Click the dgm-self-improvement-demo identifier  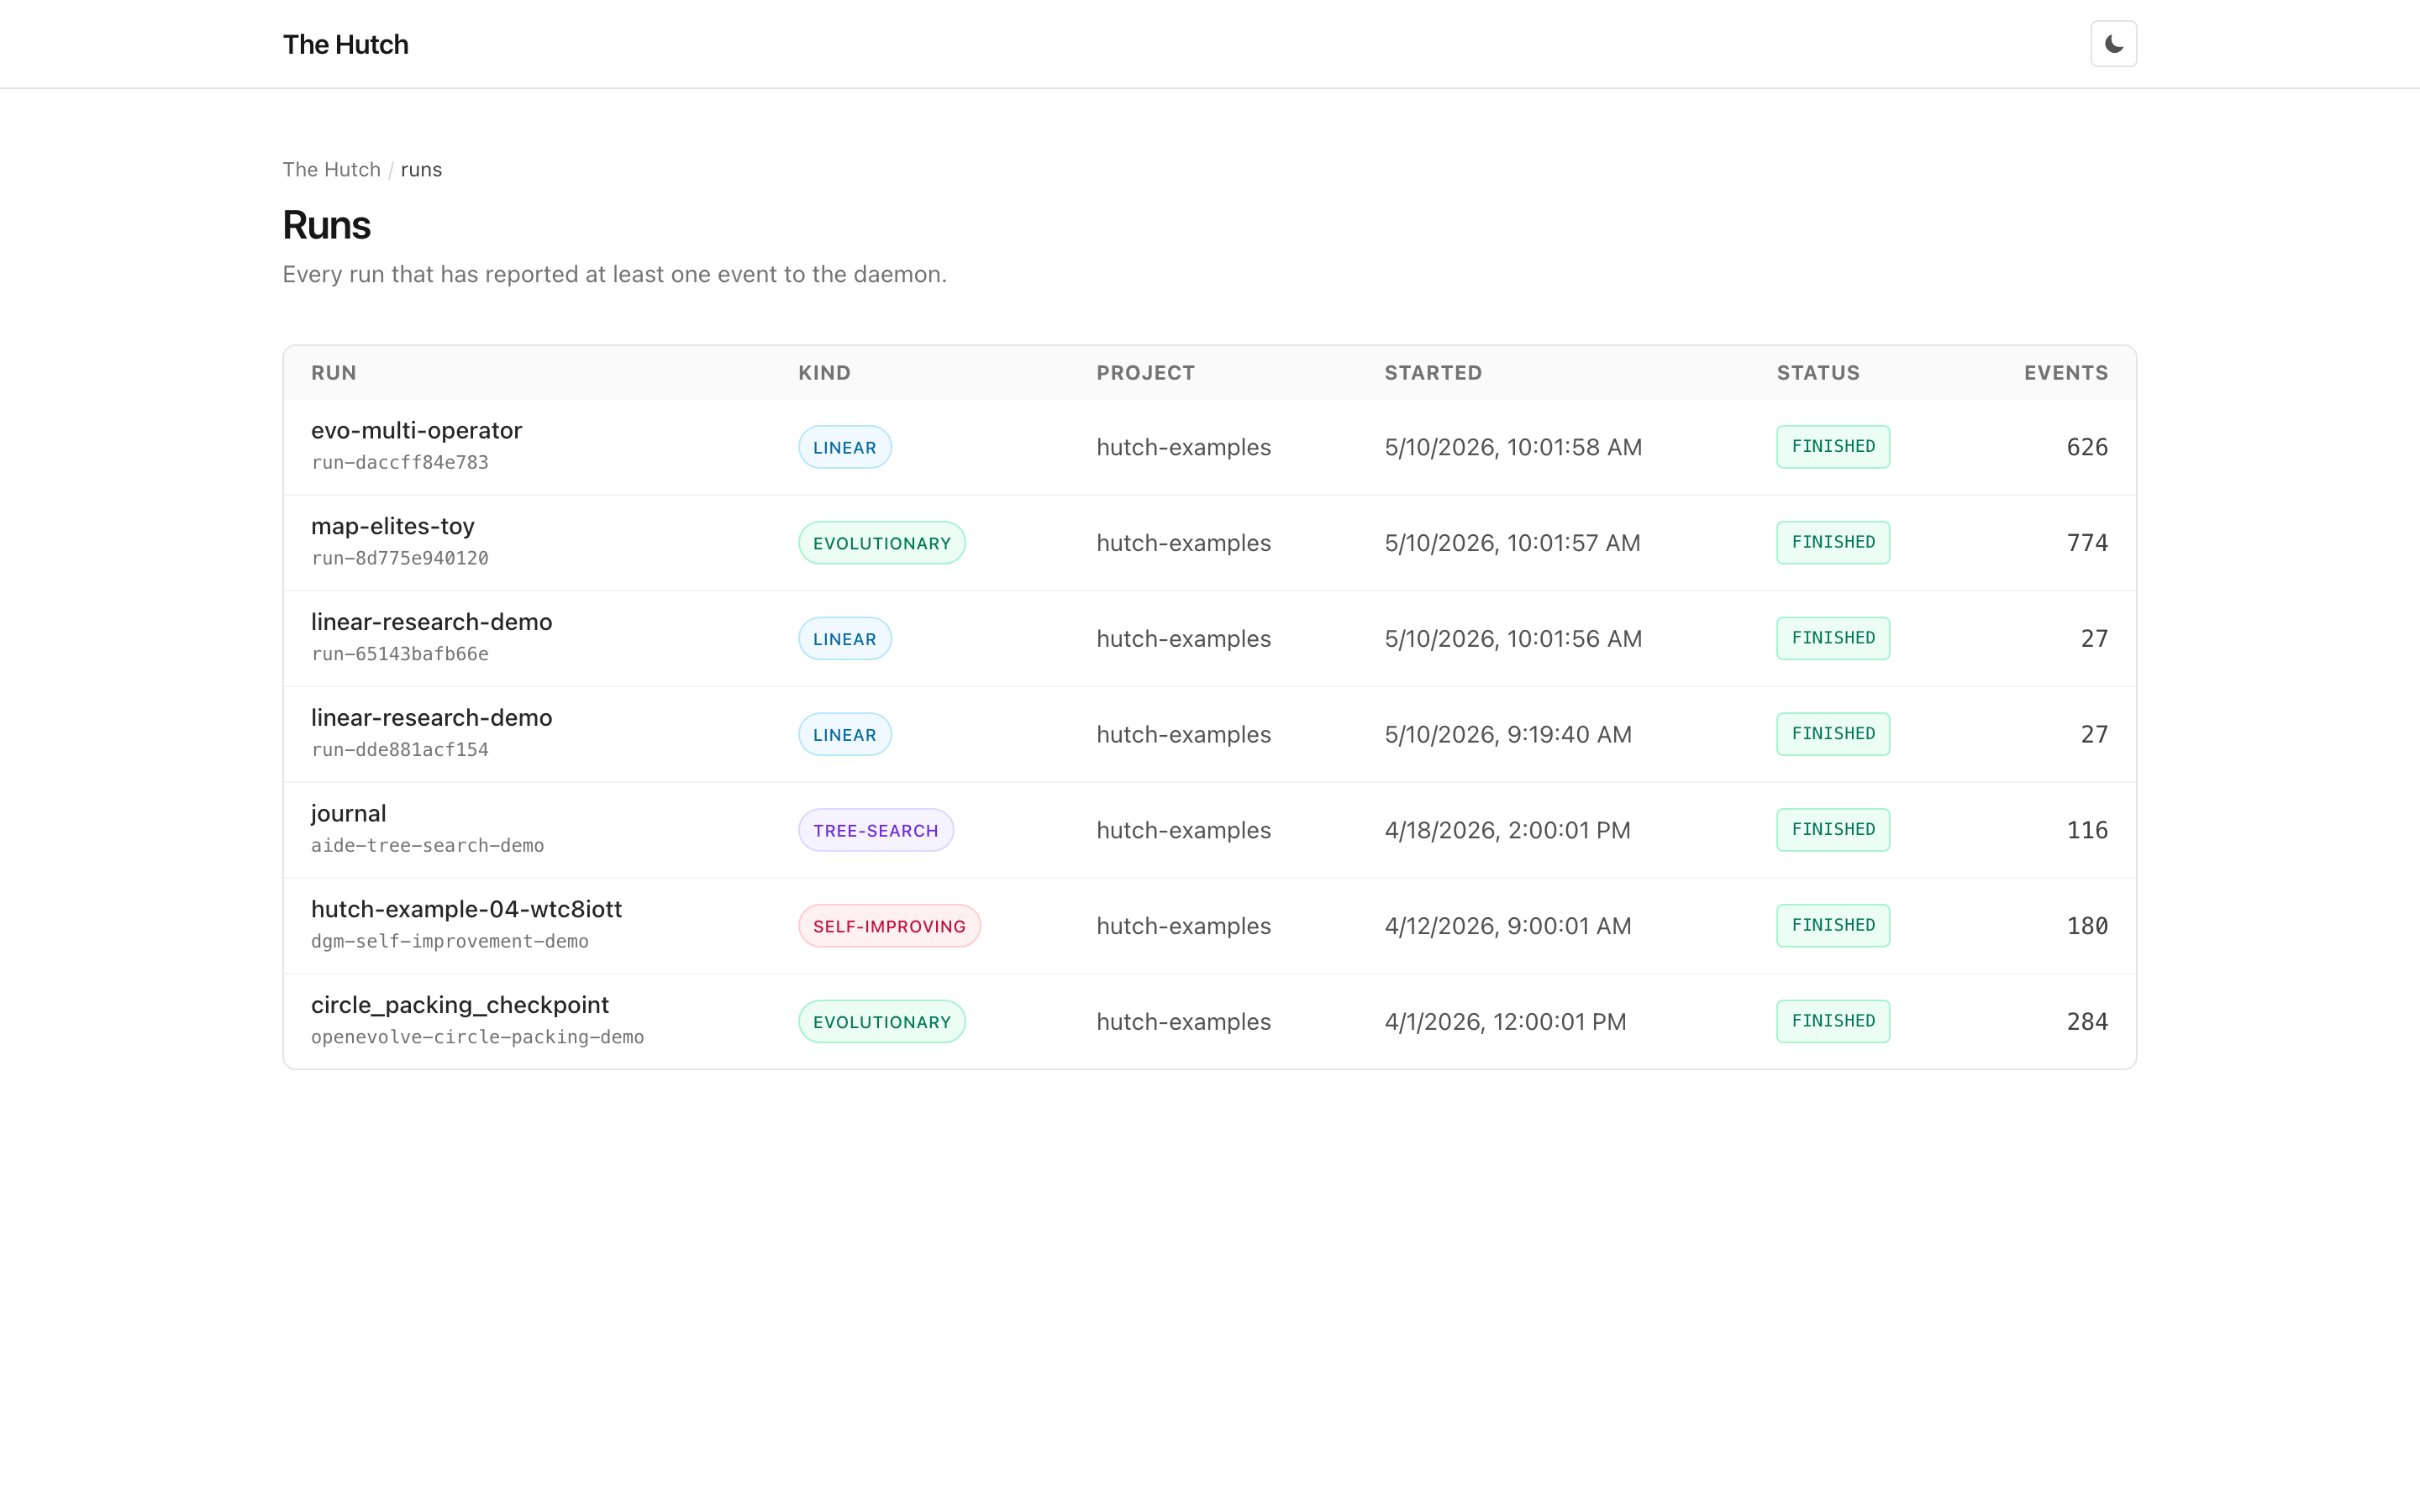tap(449, 941)
